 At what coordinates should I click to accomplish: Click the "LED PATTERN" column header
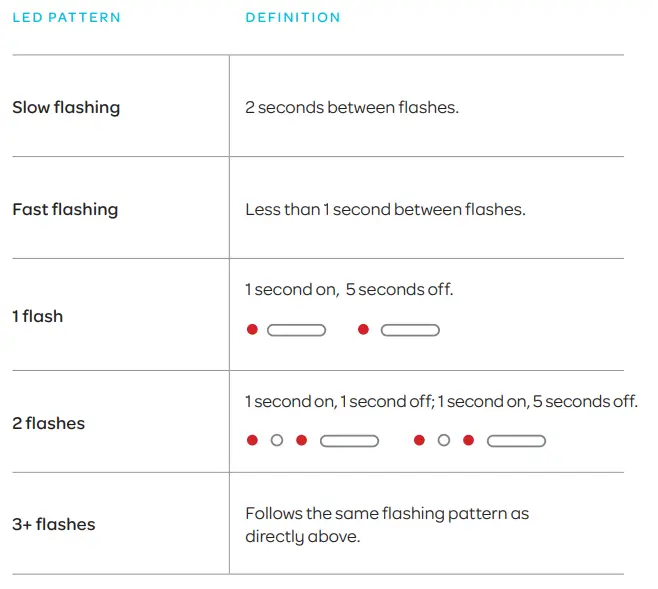(x=66, y=18)
